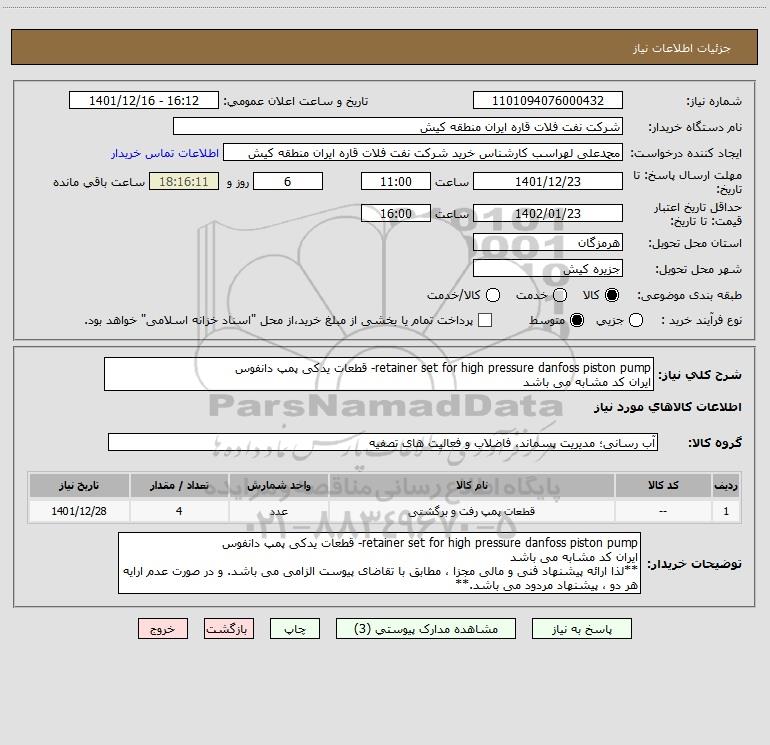Click item name قطعات پمپ رفت و برگشتی
The height and width of the screenshot is (745, 770).
(471, 511)
